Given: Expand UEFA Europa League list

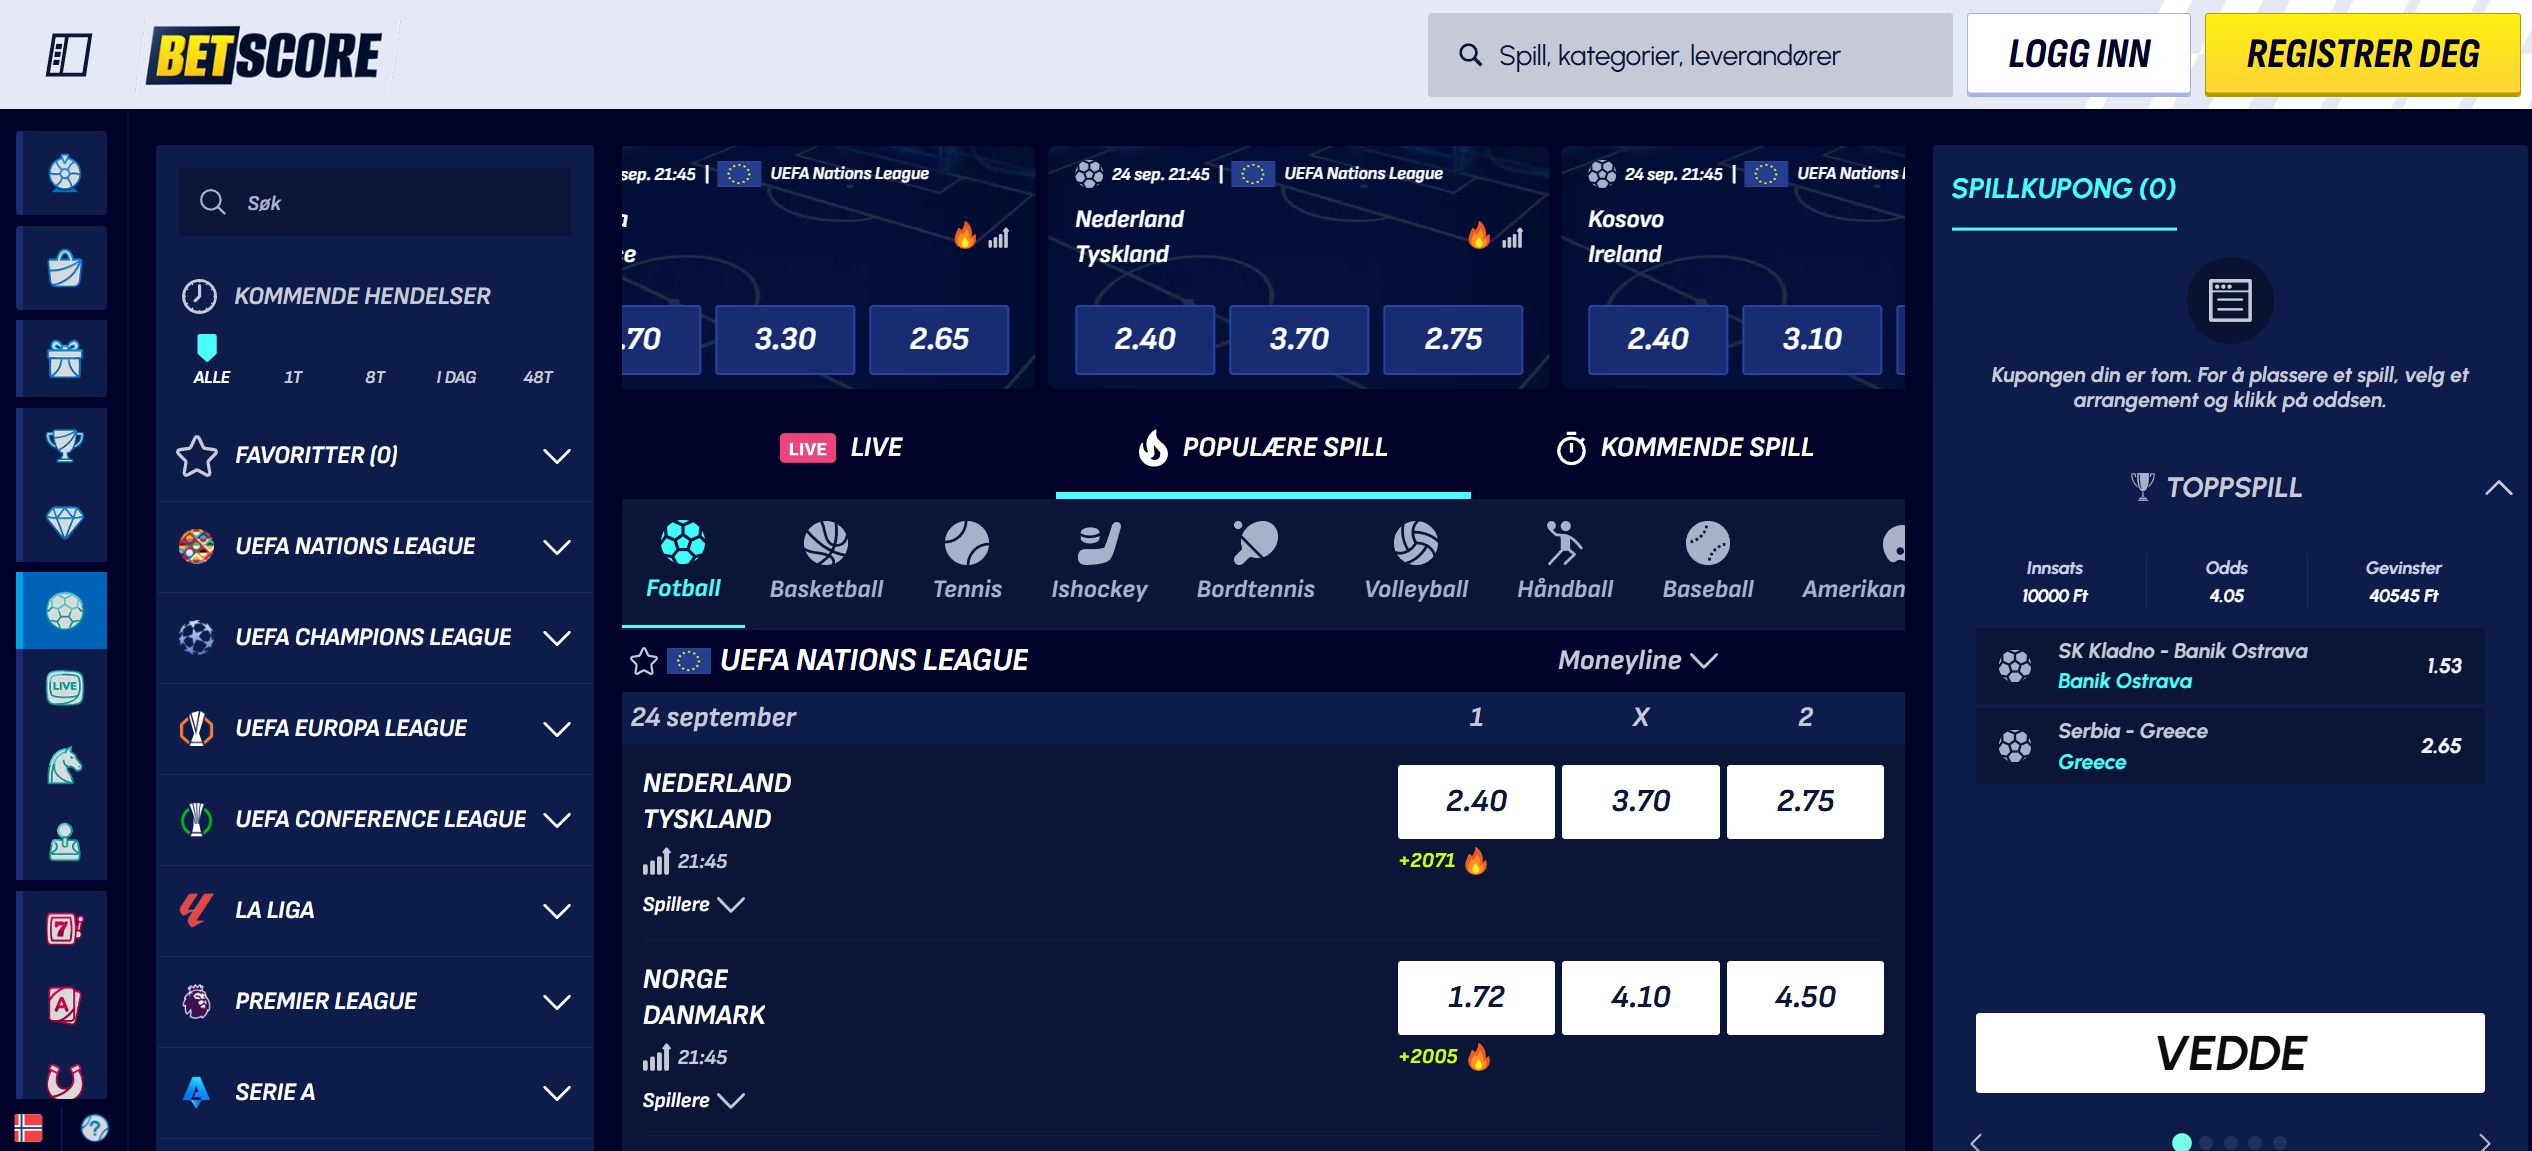Looking at the screenshot, I should (374, 728).
